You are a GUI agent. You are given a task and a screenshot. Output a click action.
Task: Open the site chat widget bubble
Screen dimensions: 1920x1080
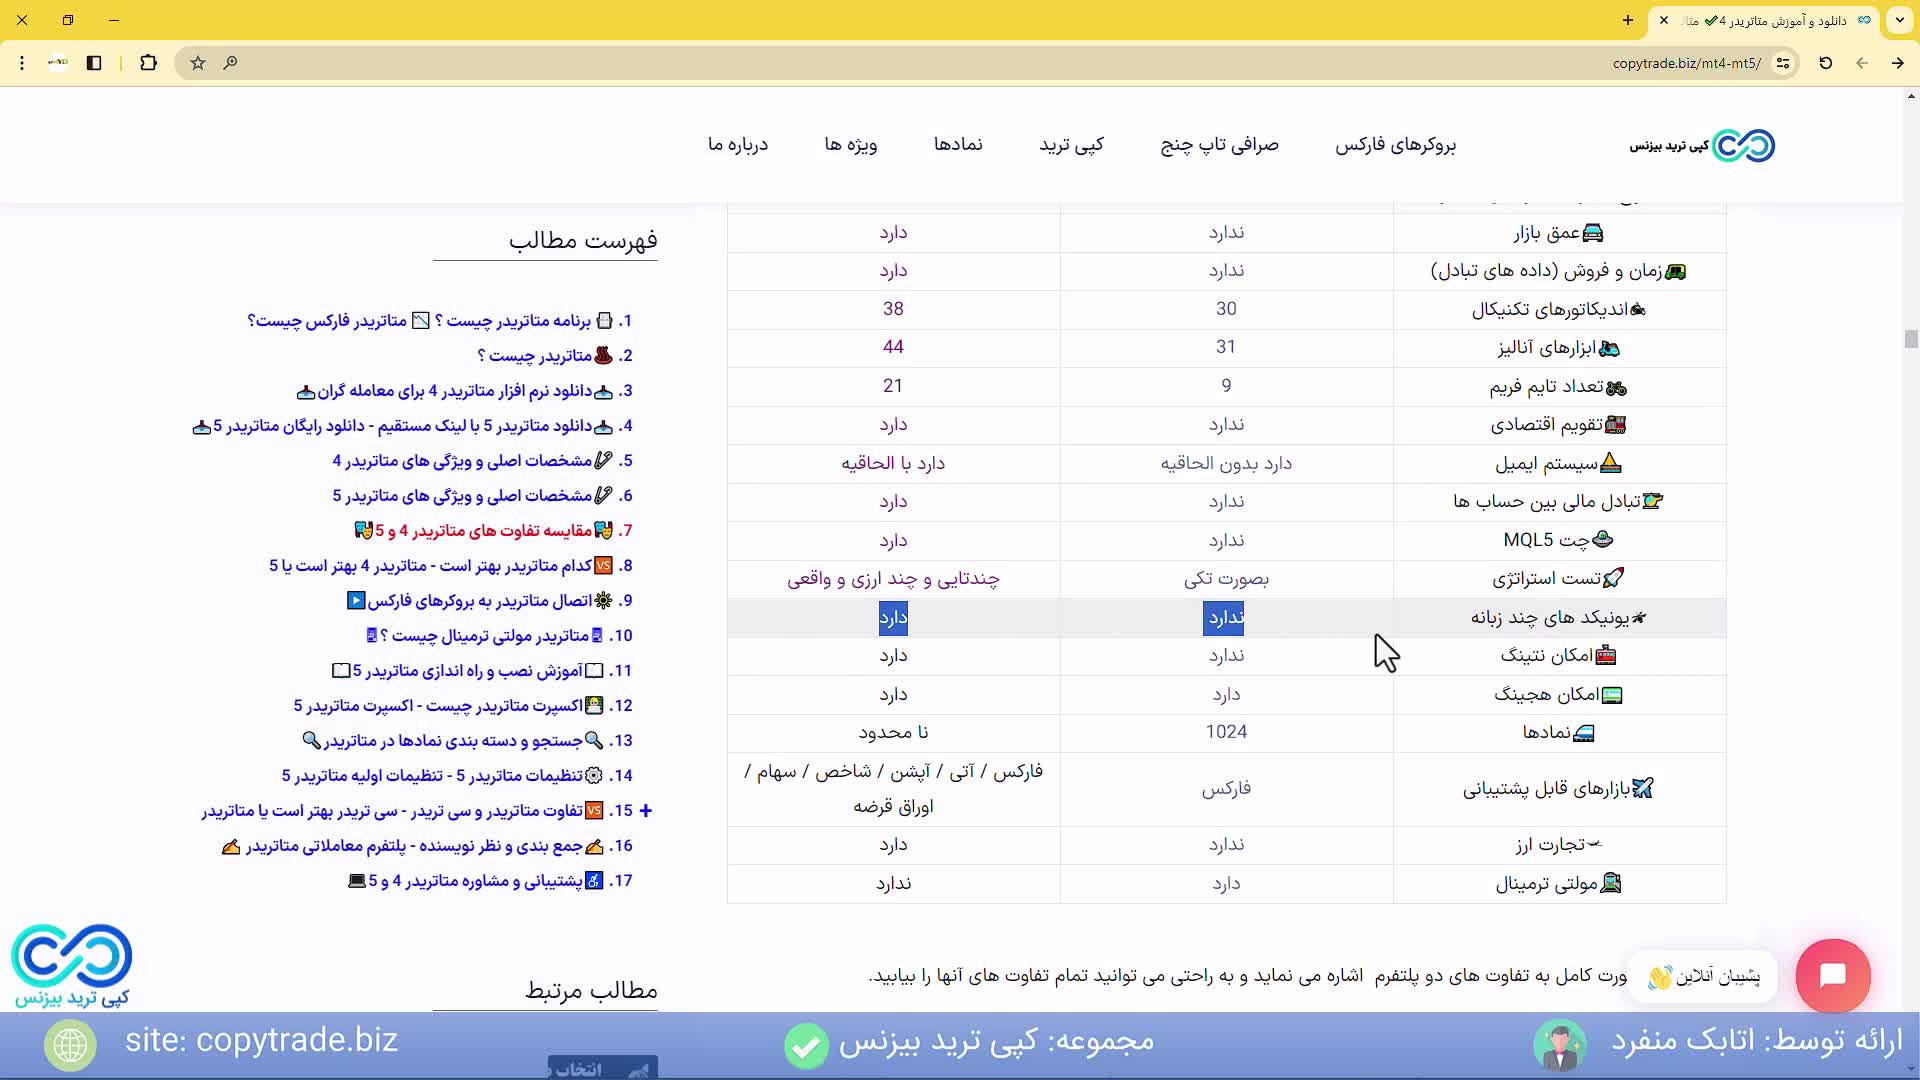(1834, 977)
